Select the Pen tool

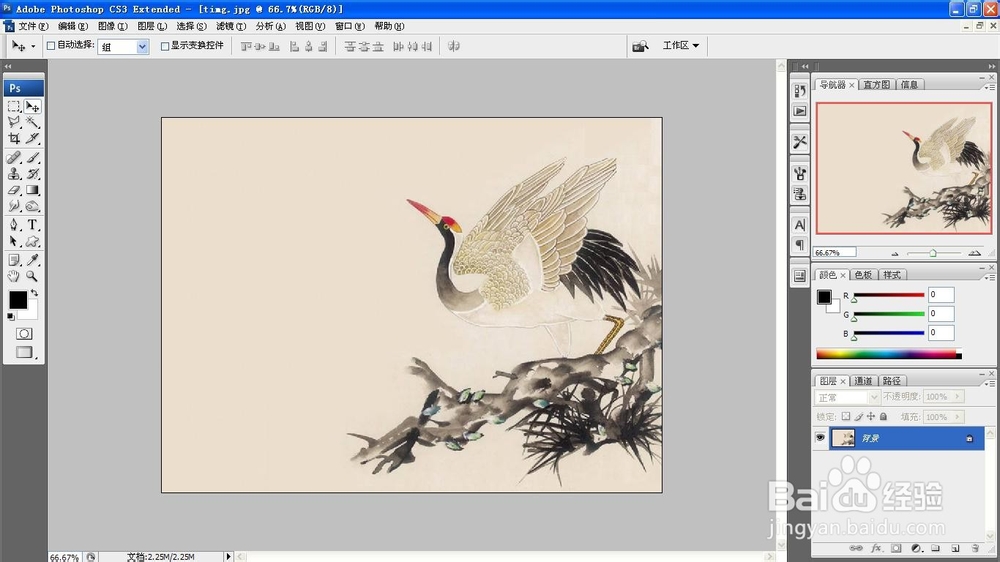14,225
